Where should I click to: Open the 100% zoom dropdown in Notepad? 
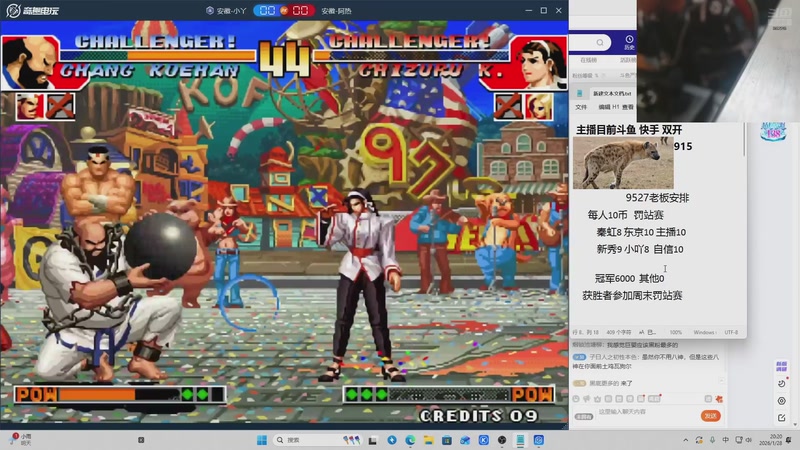pos(676,332)
